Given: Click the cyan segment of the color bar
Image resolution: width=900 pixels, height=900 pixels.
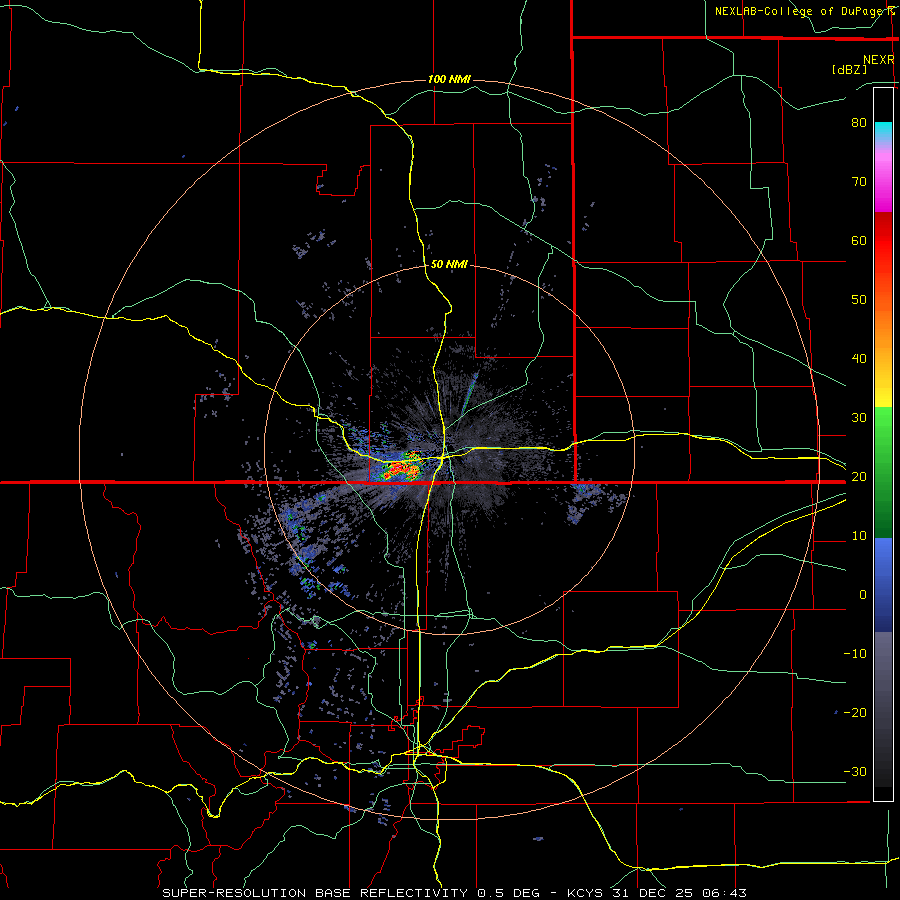Looking at the screenshot, I should click(x=883, y=131).
